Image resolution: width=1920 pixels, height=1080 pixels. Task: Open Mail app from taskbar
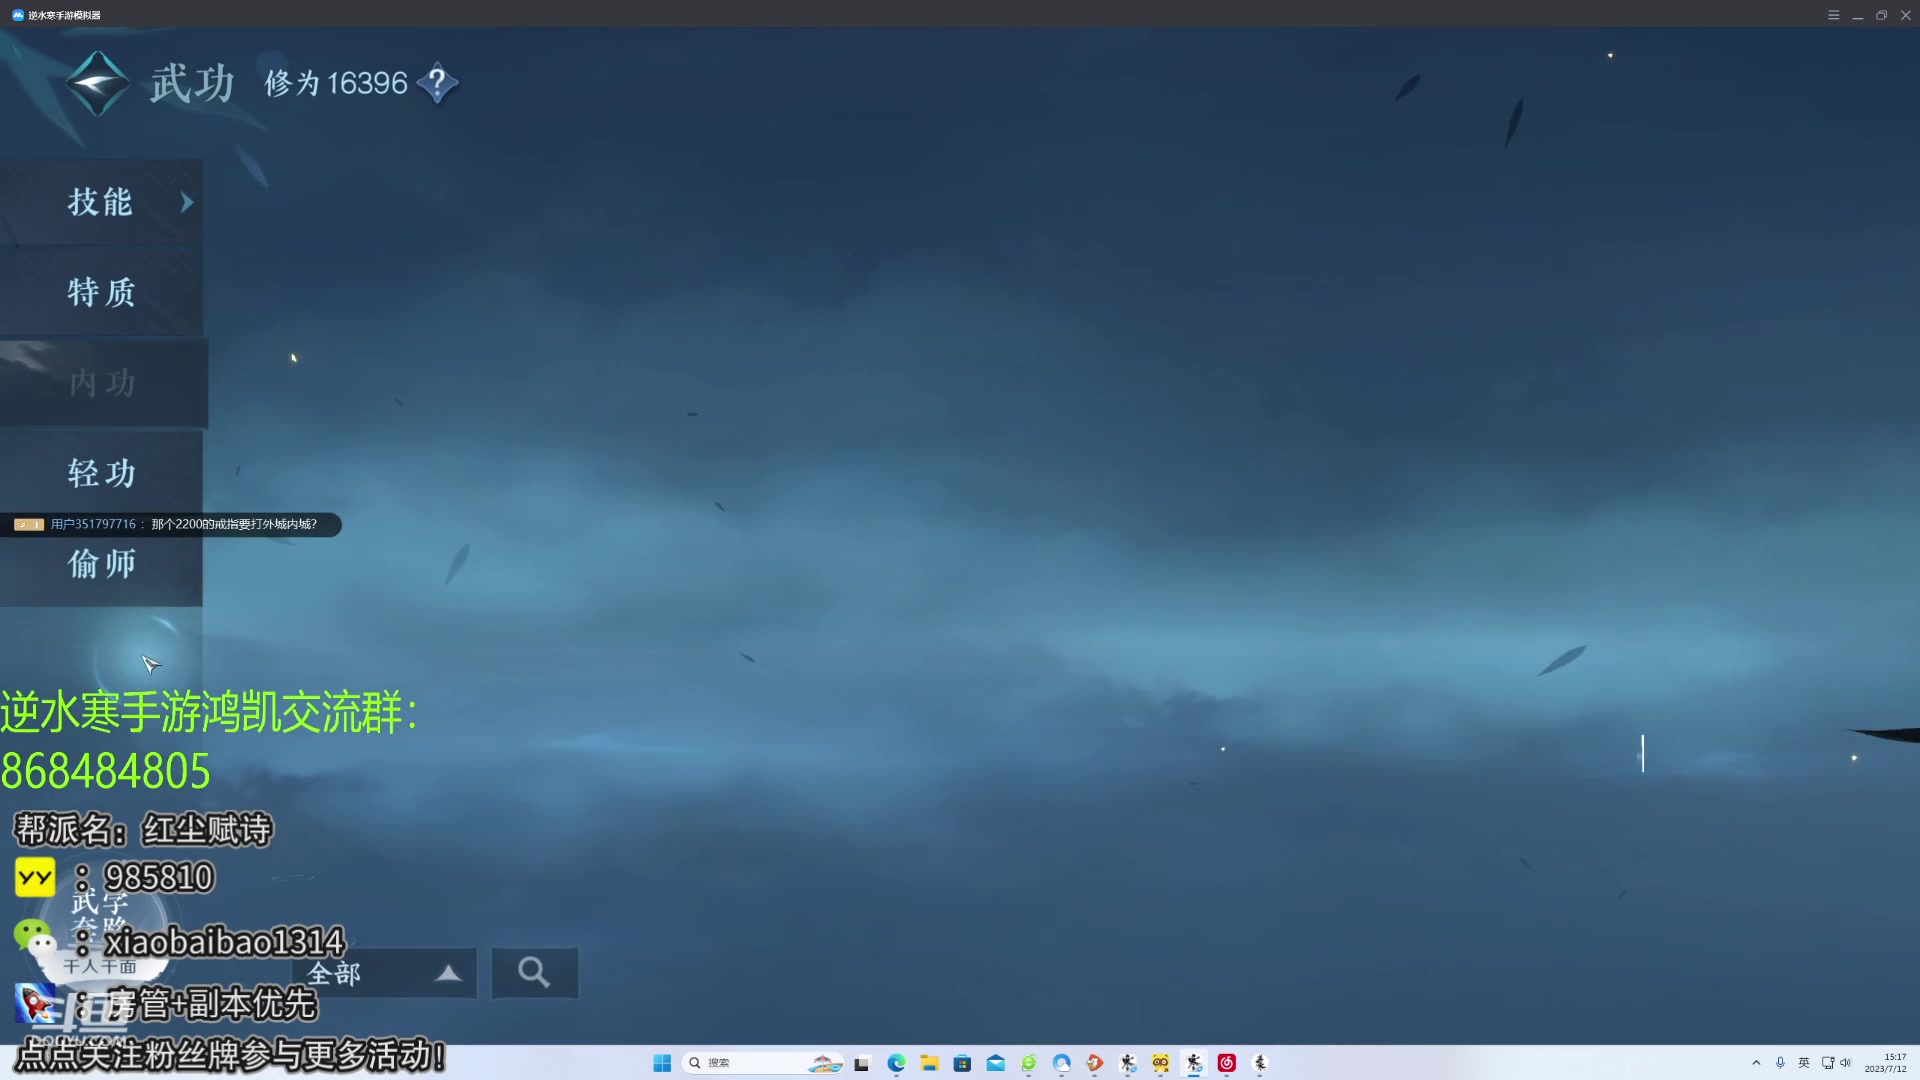point(996,1063)
